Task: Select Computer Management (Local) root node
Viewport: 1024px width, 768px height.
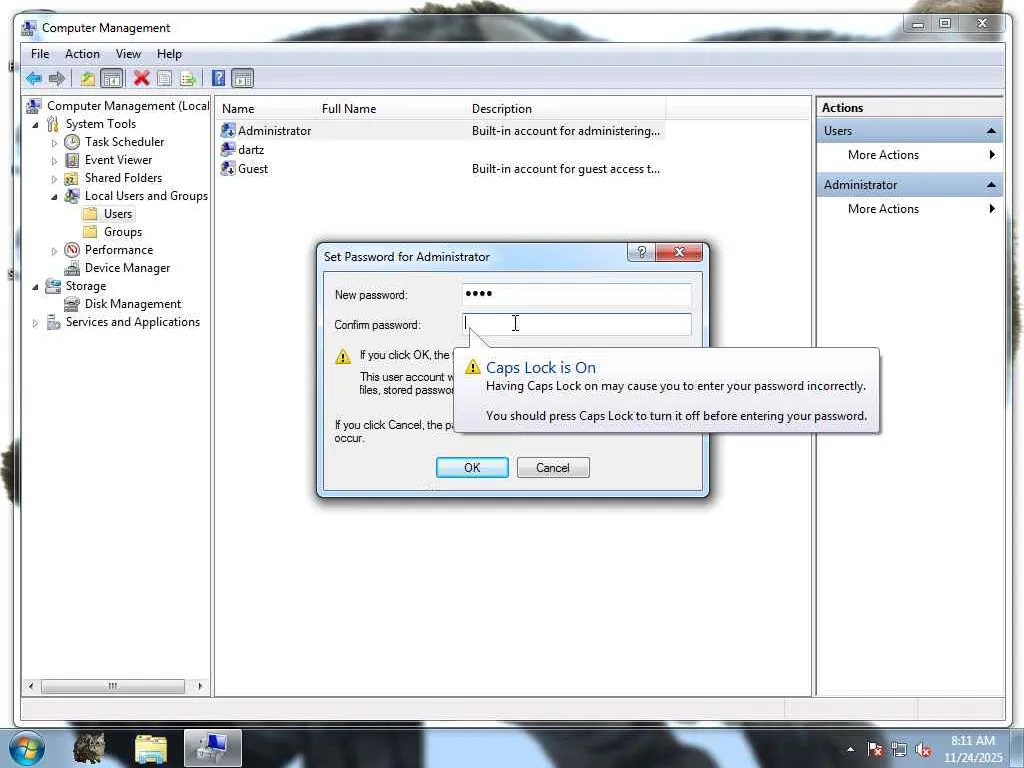Action: [128, 106]
